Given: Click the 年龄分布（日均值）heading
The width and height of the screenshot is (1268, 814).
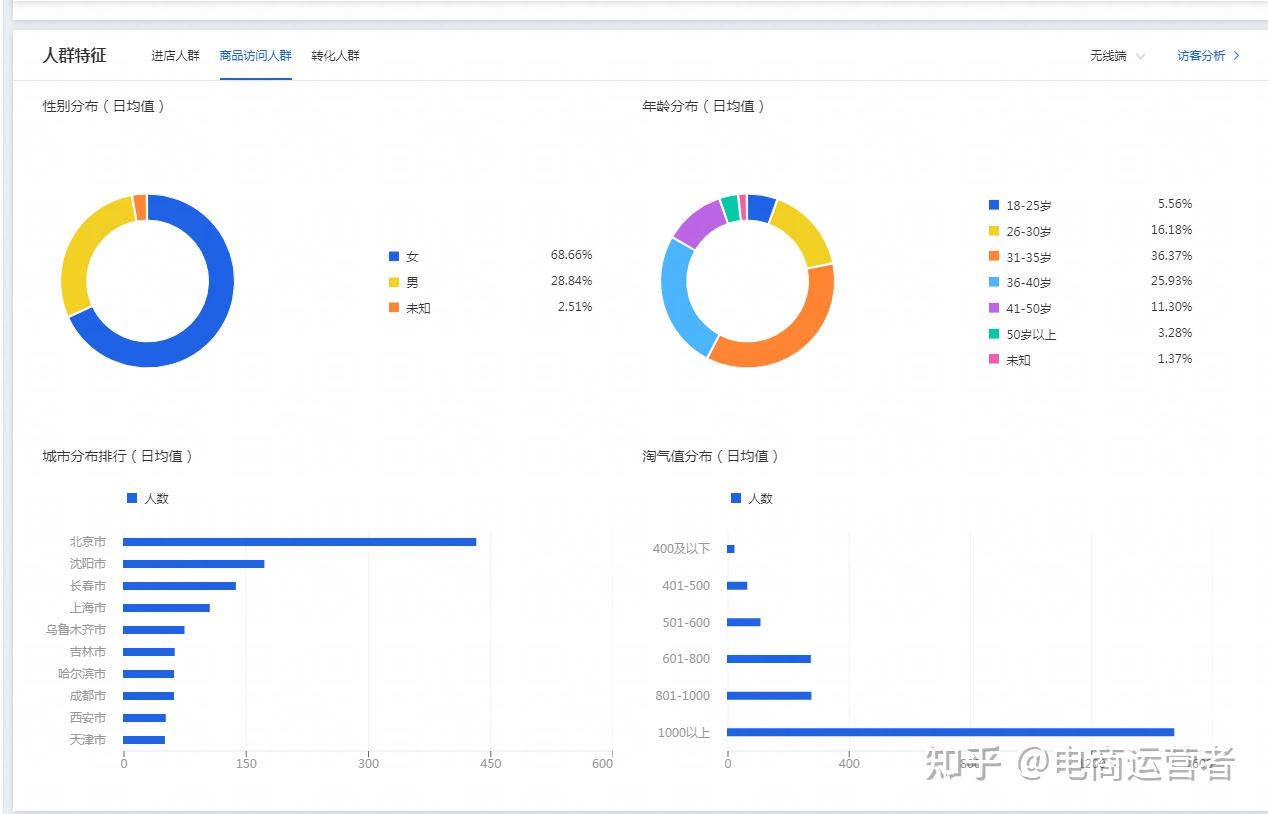Looking at the screenshot, I should (703, 106).
